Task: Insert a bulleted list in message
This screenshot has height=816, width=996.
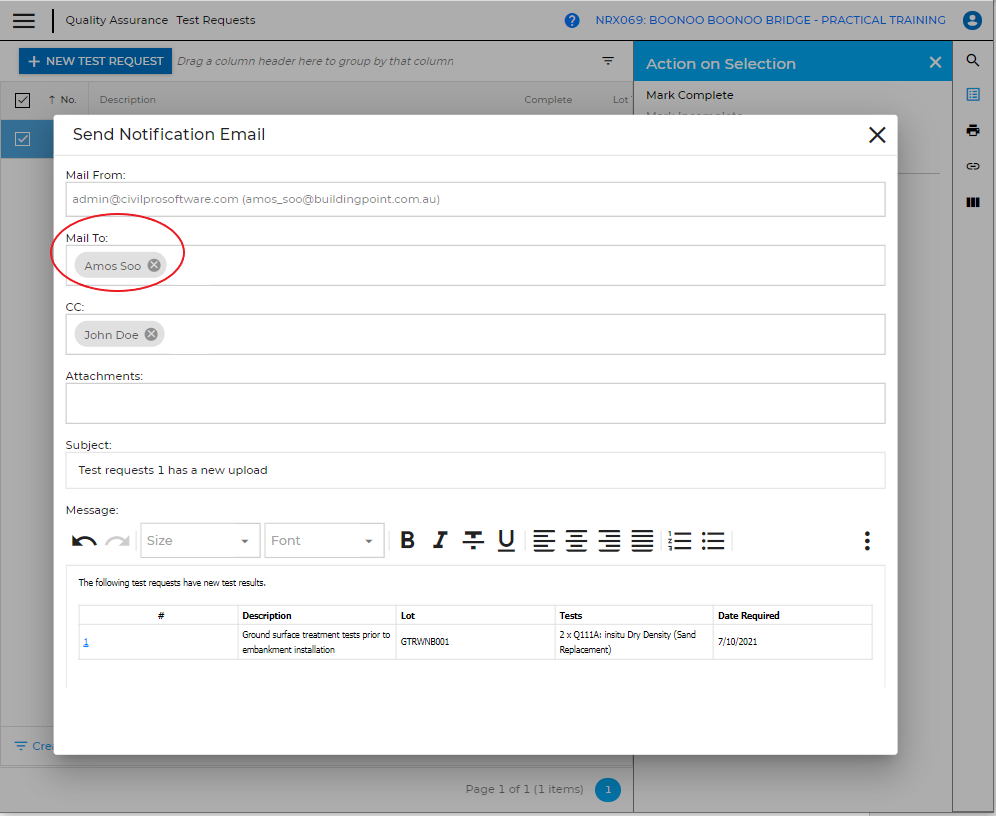Action: 713,541
